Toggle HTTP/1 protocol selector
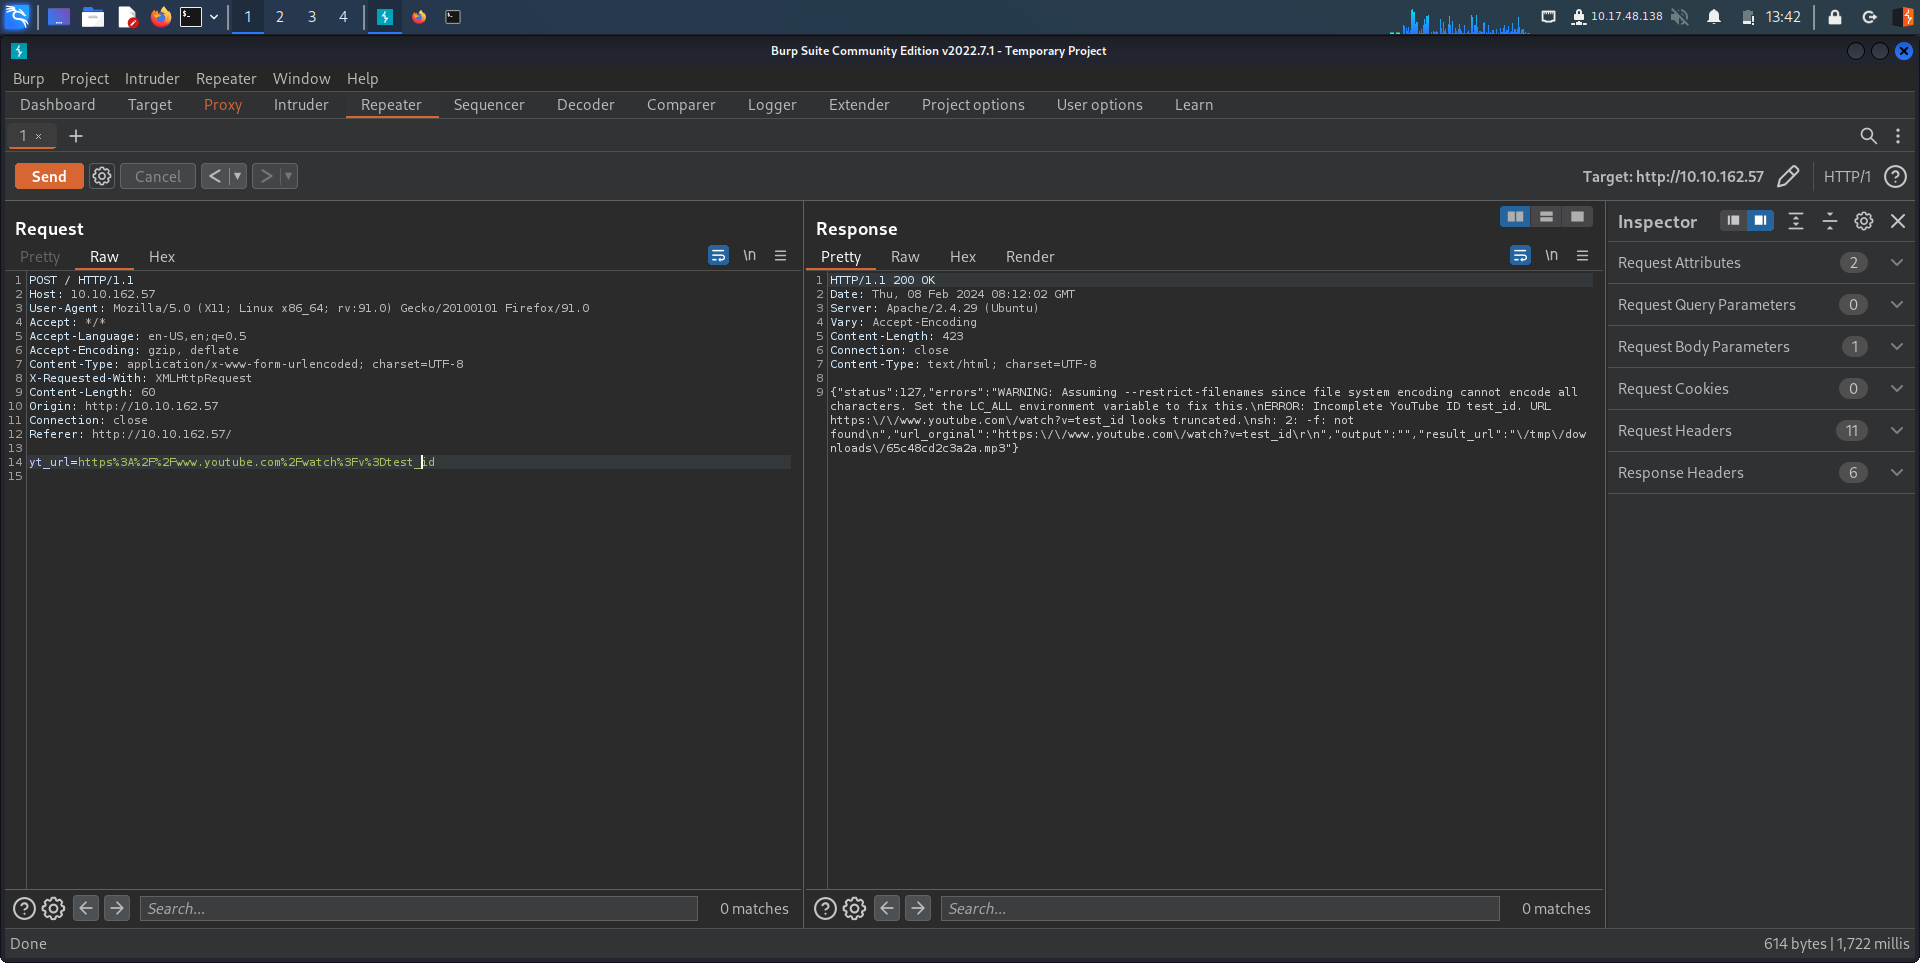 [1847, 176]
